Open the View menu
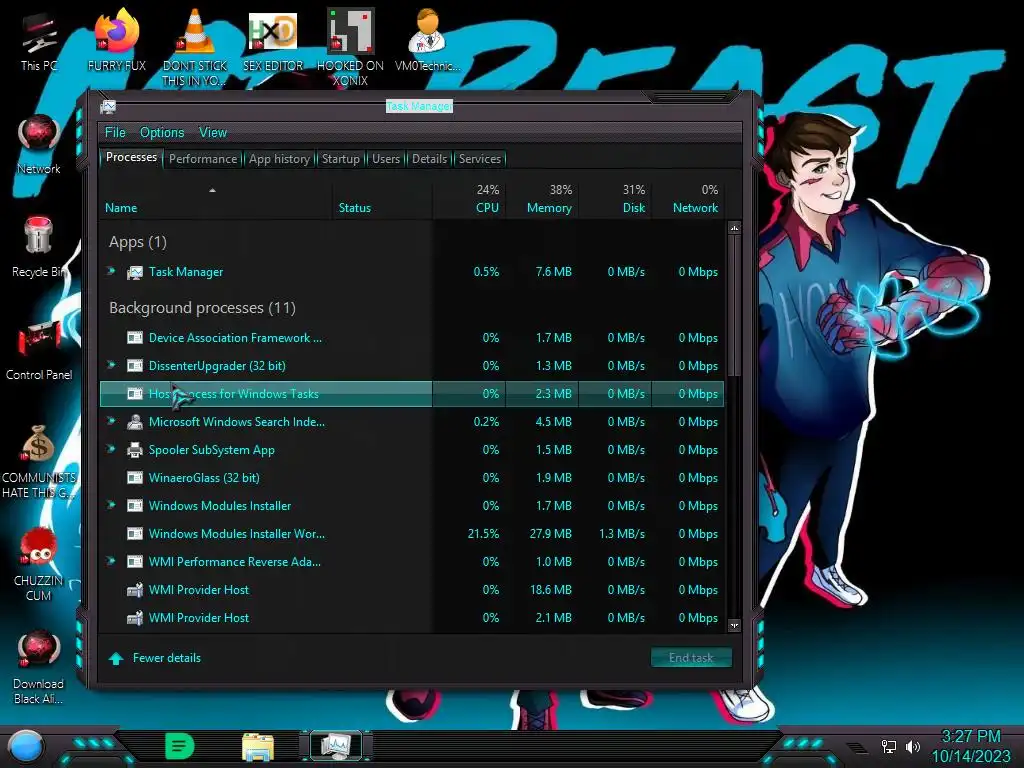Image resolution: width=1024 pixels, height=768 pixels. 213,133
